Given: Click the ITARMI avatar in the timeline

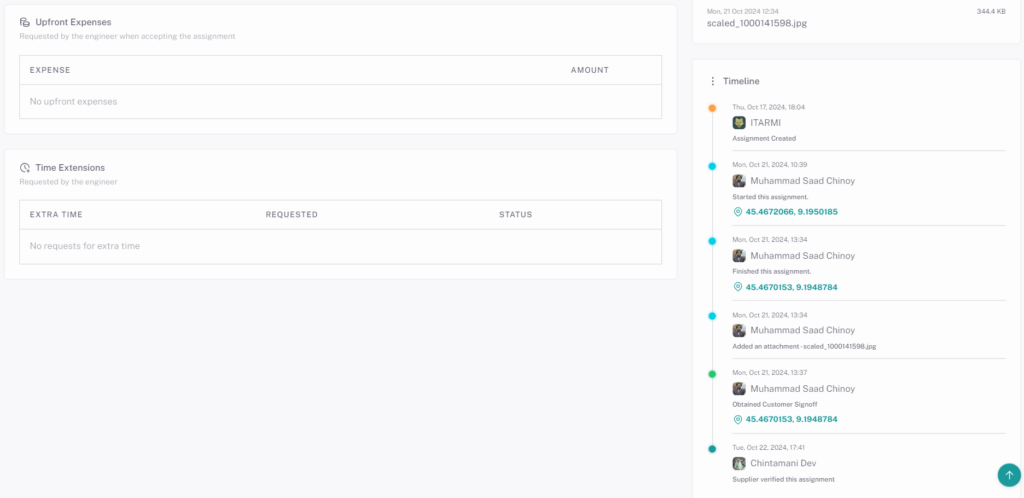Looking at the screenshot, I should (x=739, y=122).
